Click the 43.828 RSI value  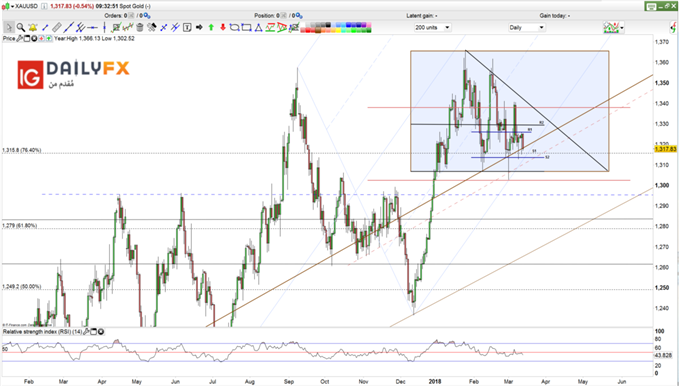(x=663, y=355)
